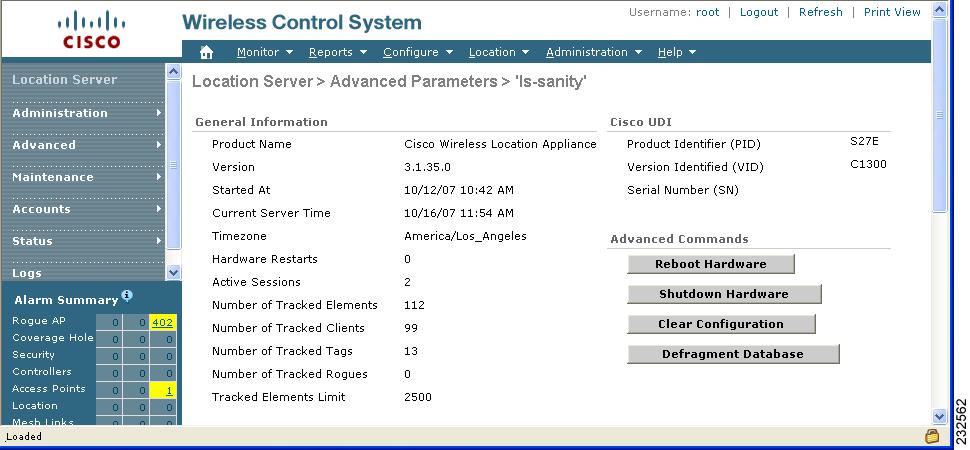Open the Monitor menu

(x=265, y=53)
